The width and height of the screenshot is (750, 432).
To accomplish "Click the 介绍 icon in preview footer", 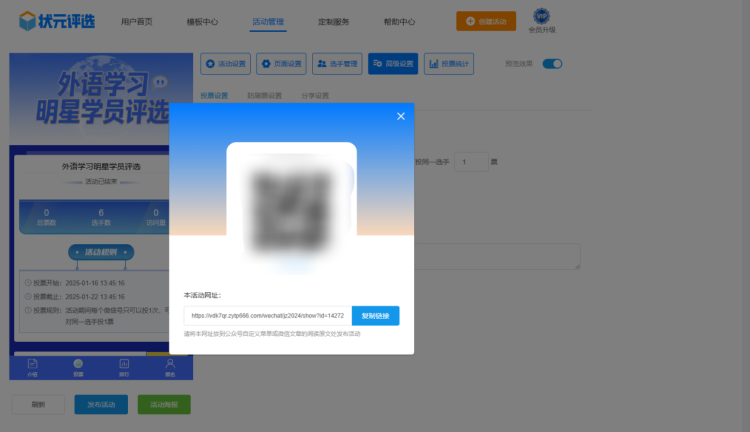I will click(x=33, y=367).
